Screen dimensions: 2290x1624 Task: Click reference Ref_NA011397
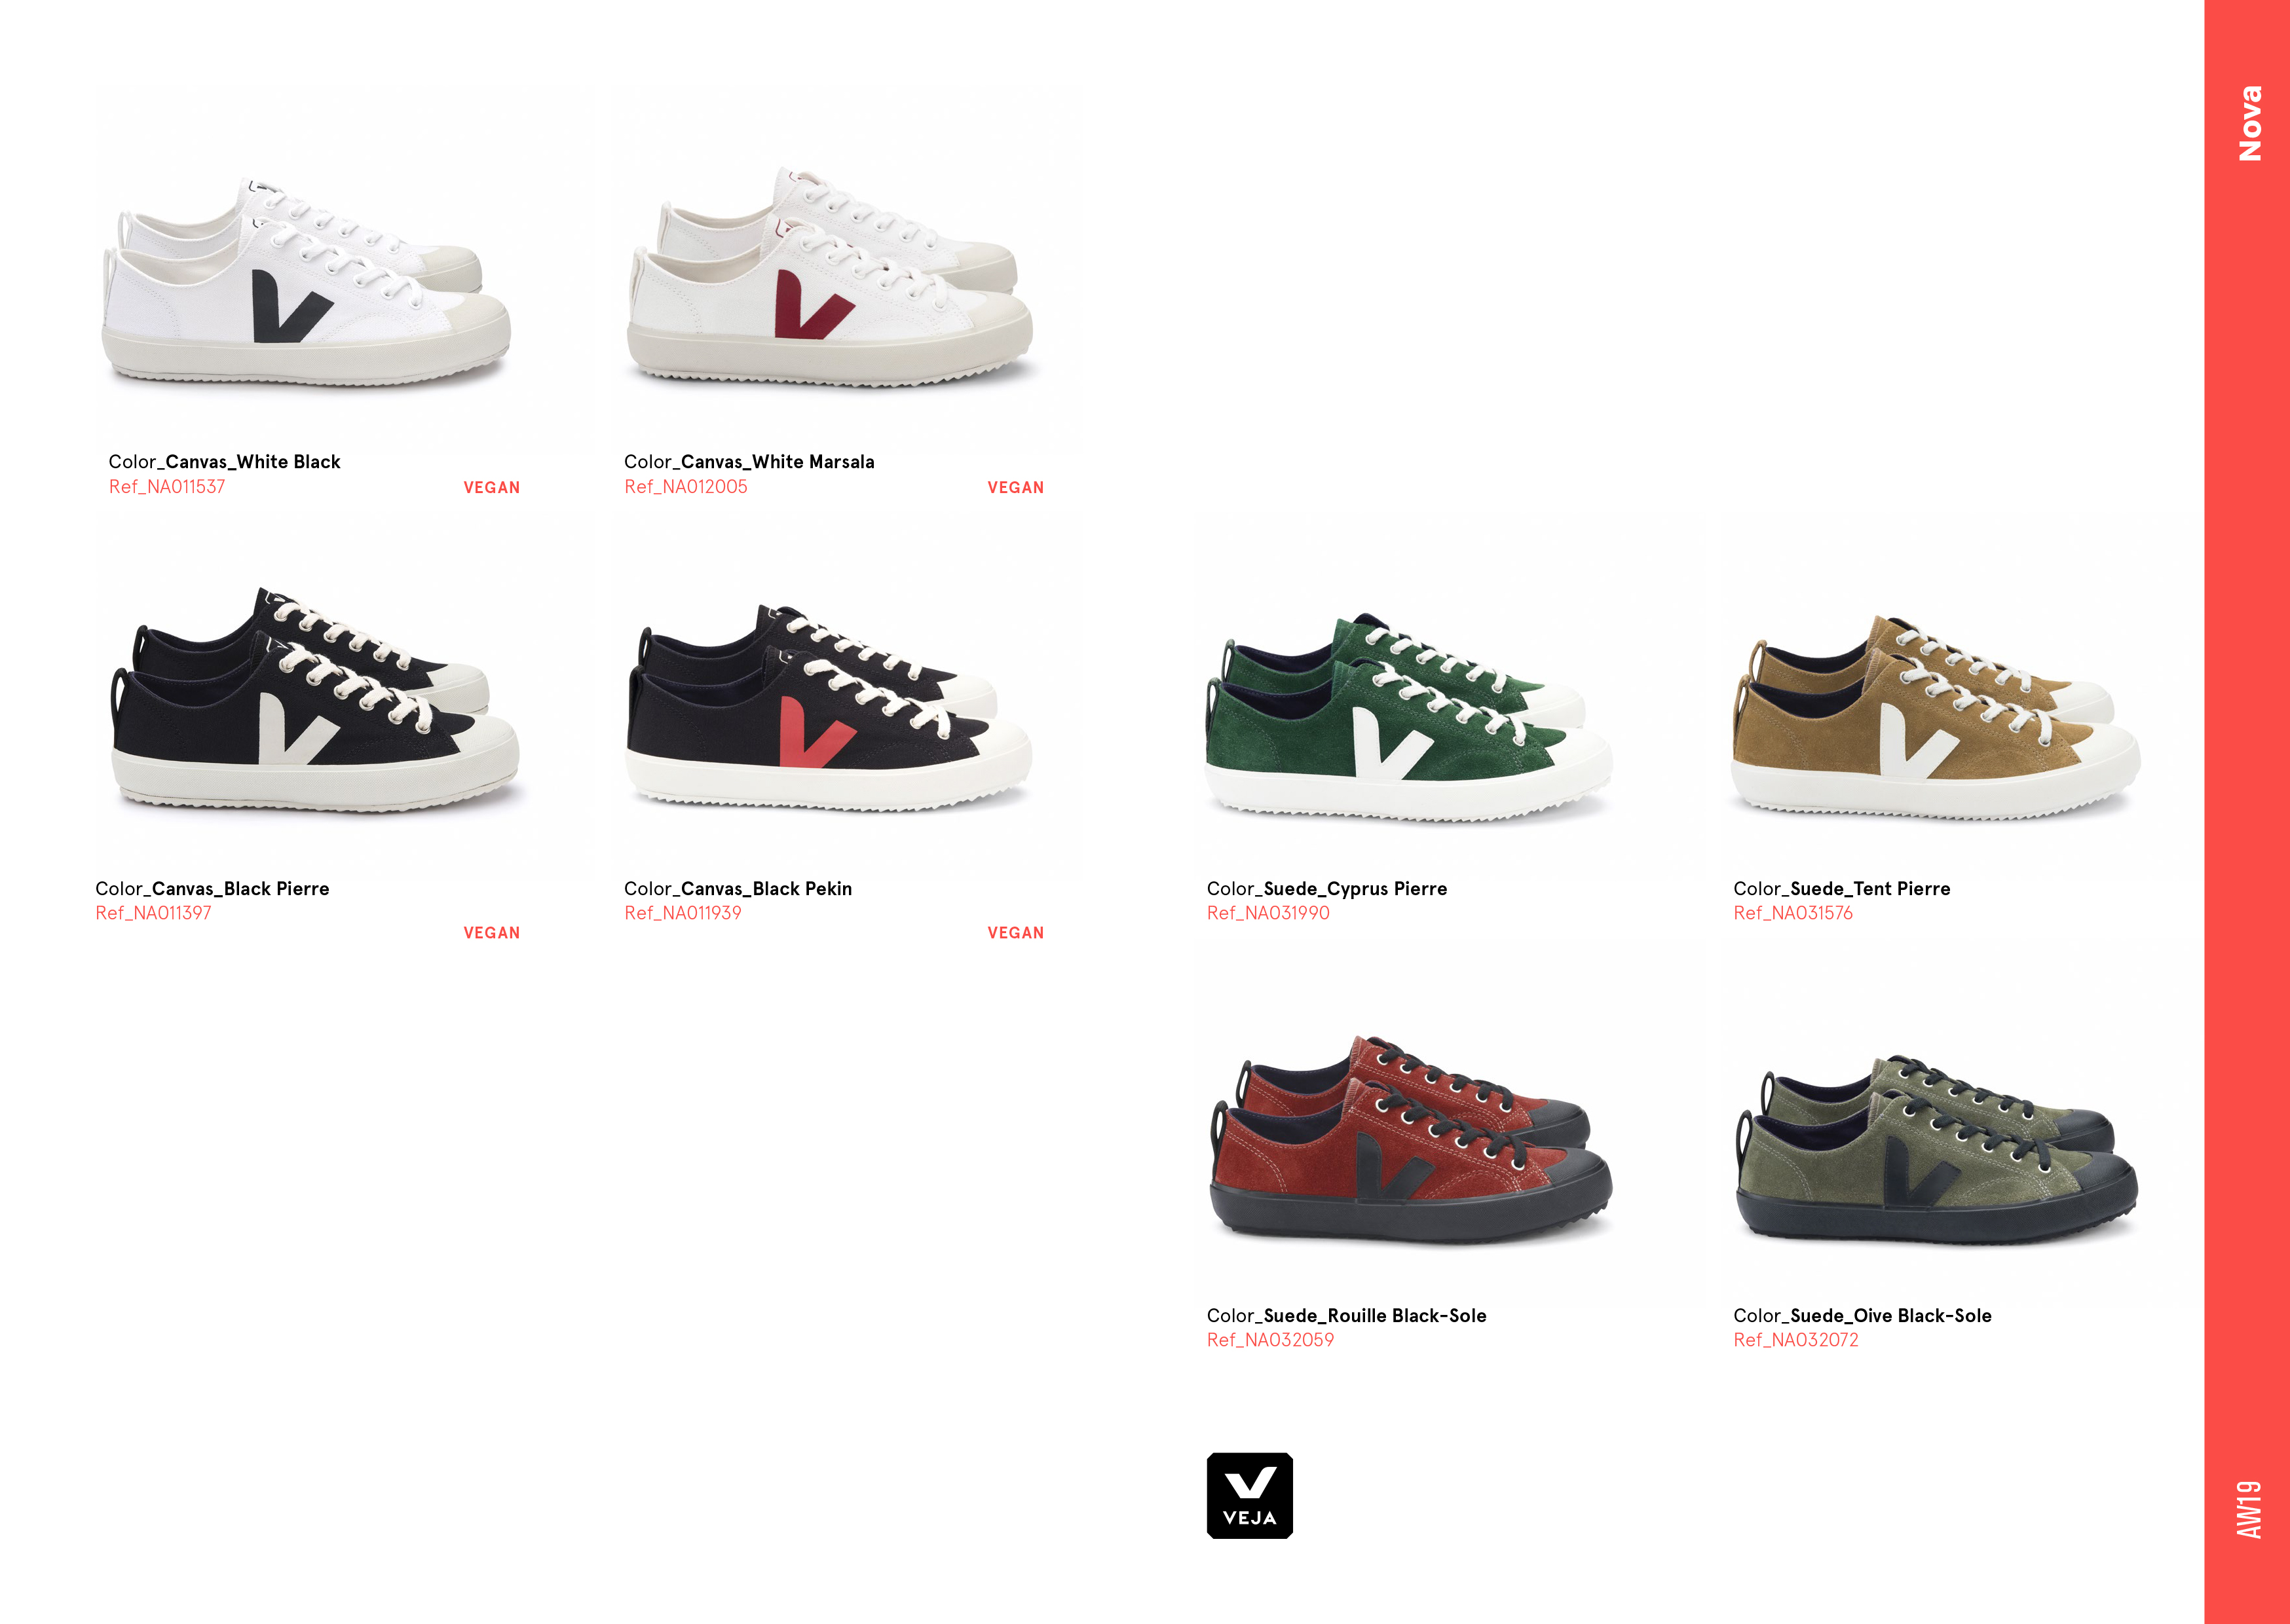pyautogui.click(x=153, y=913)
